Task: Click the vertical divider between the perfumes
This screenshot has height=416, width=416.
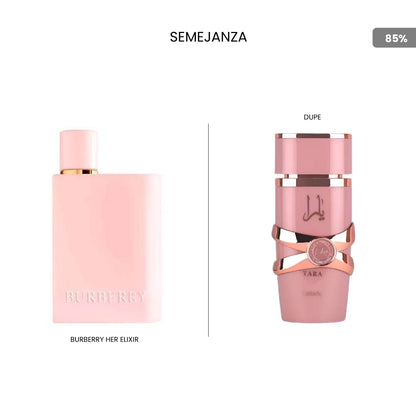Action: (x=209, y=230)
